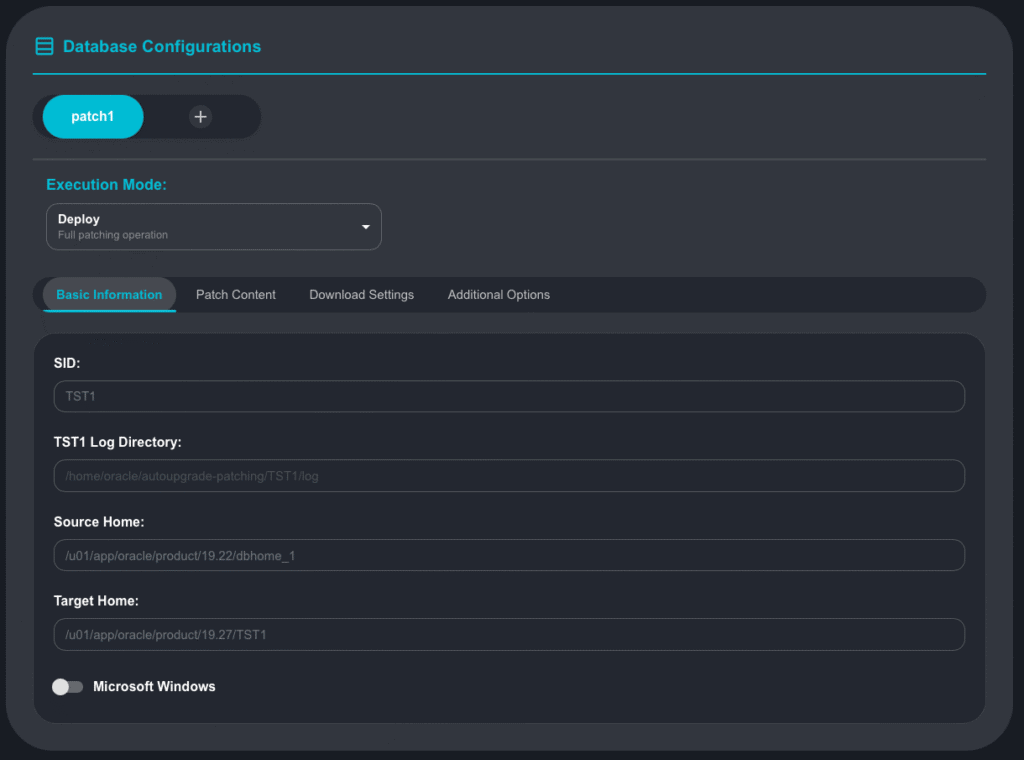The image size is (1024, 760).
Task: Switch to the Patch Content tab
Action: tap(236, 295)
